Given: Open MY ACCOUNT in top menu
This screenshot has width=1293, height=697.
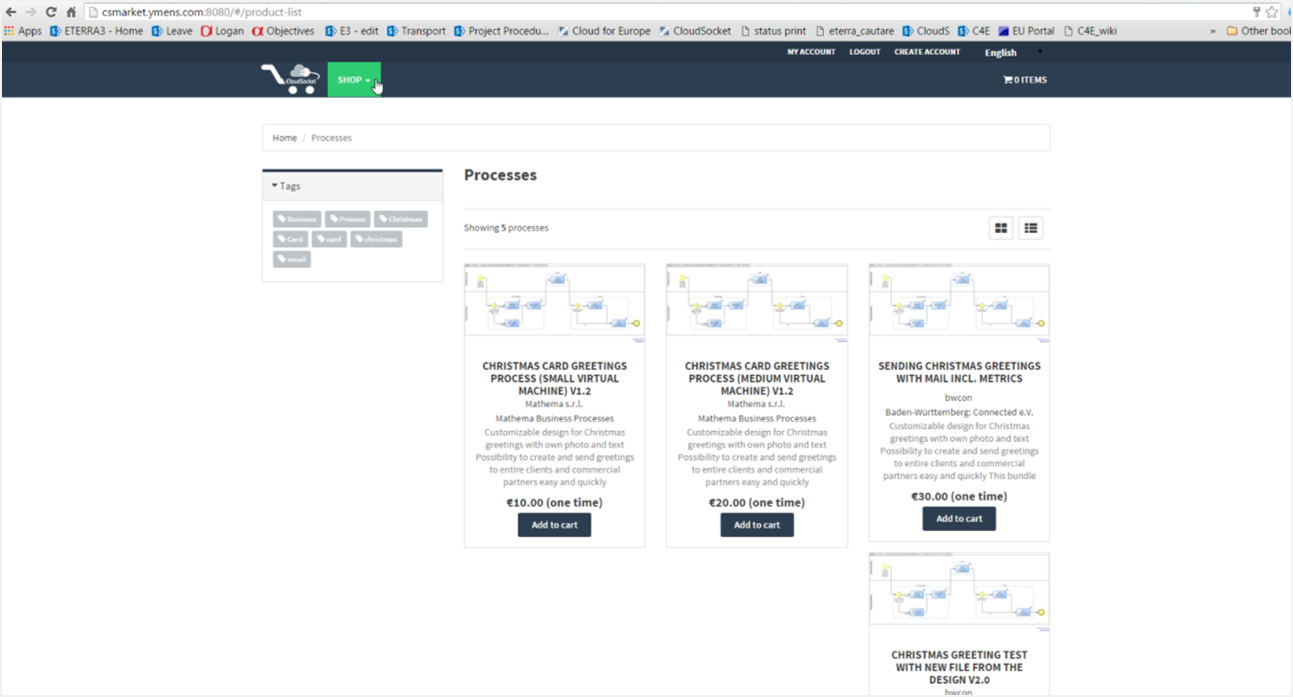Looking at the screenshot, I should (x=811, y=52).
